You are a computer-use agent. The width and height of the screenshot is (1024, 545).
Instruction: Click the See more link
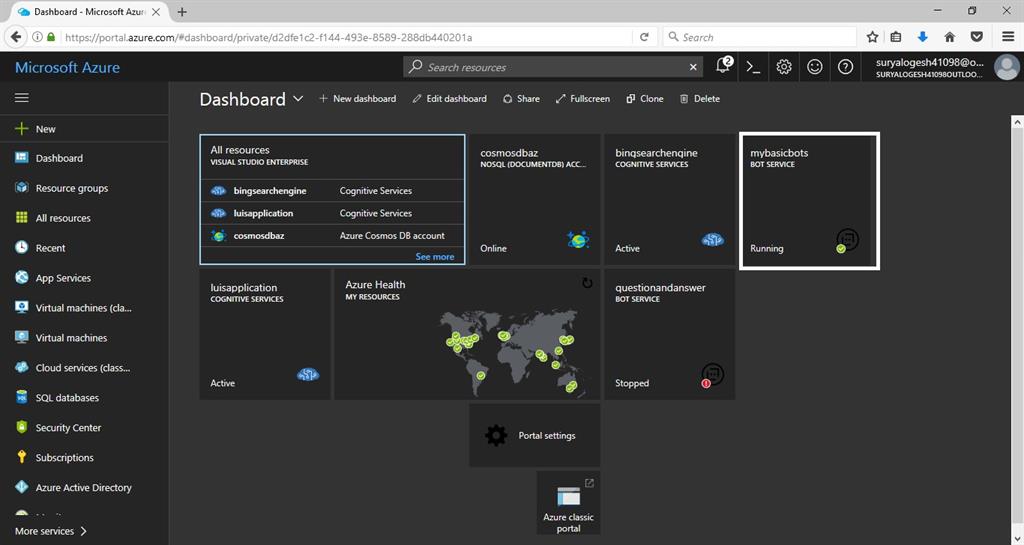434,257
